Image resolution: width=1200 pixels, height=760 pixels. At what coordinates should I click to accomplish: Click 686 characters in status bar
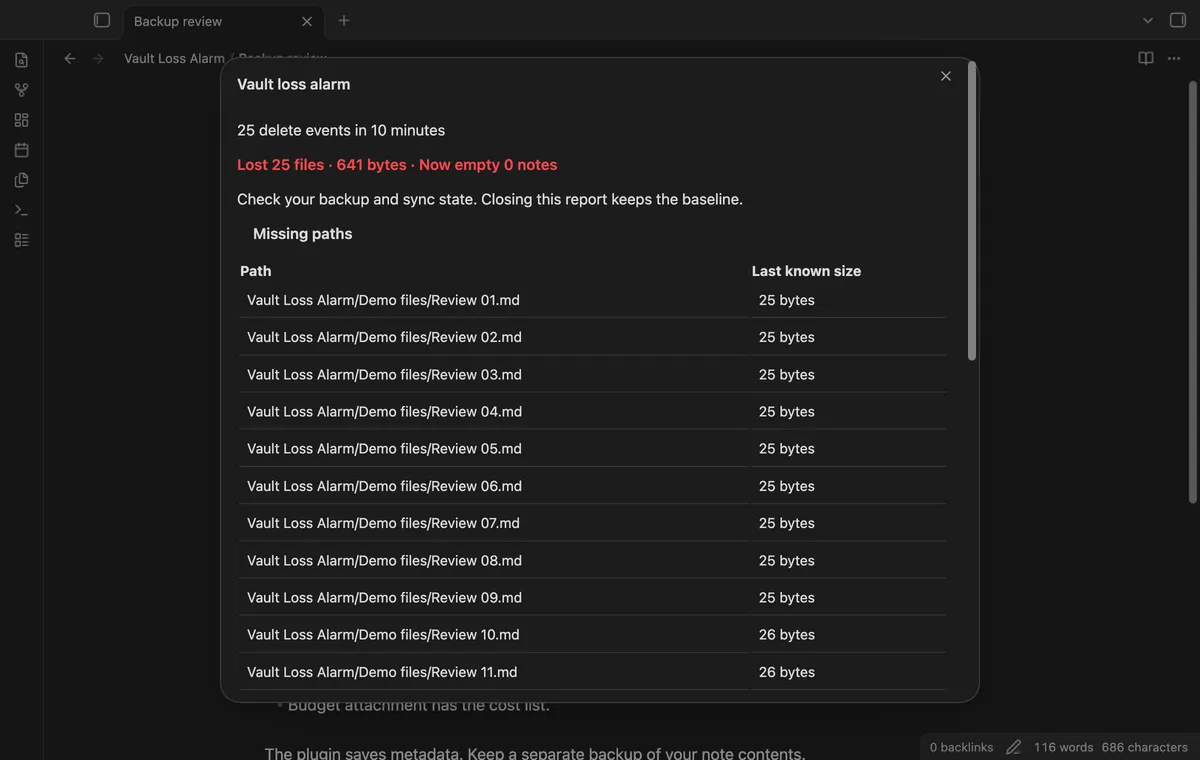click(1145, 747)
